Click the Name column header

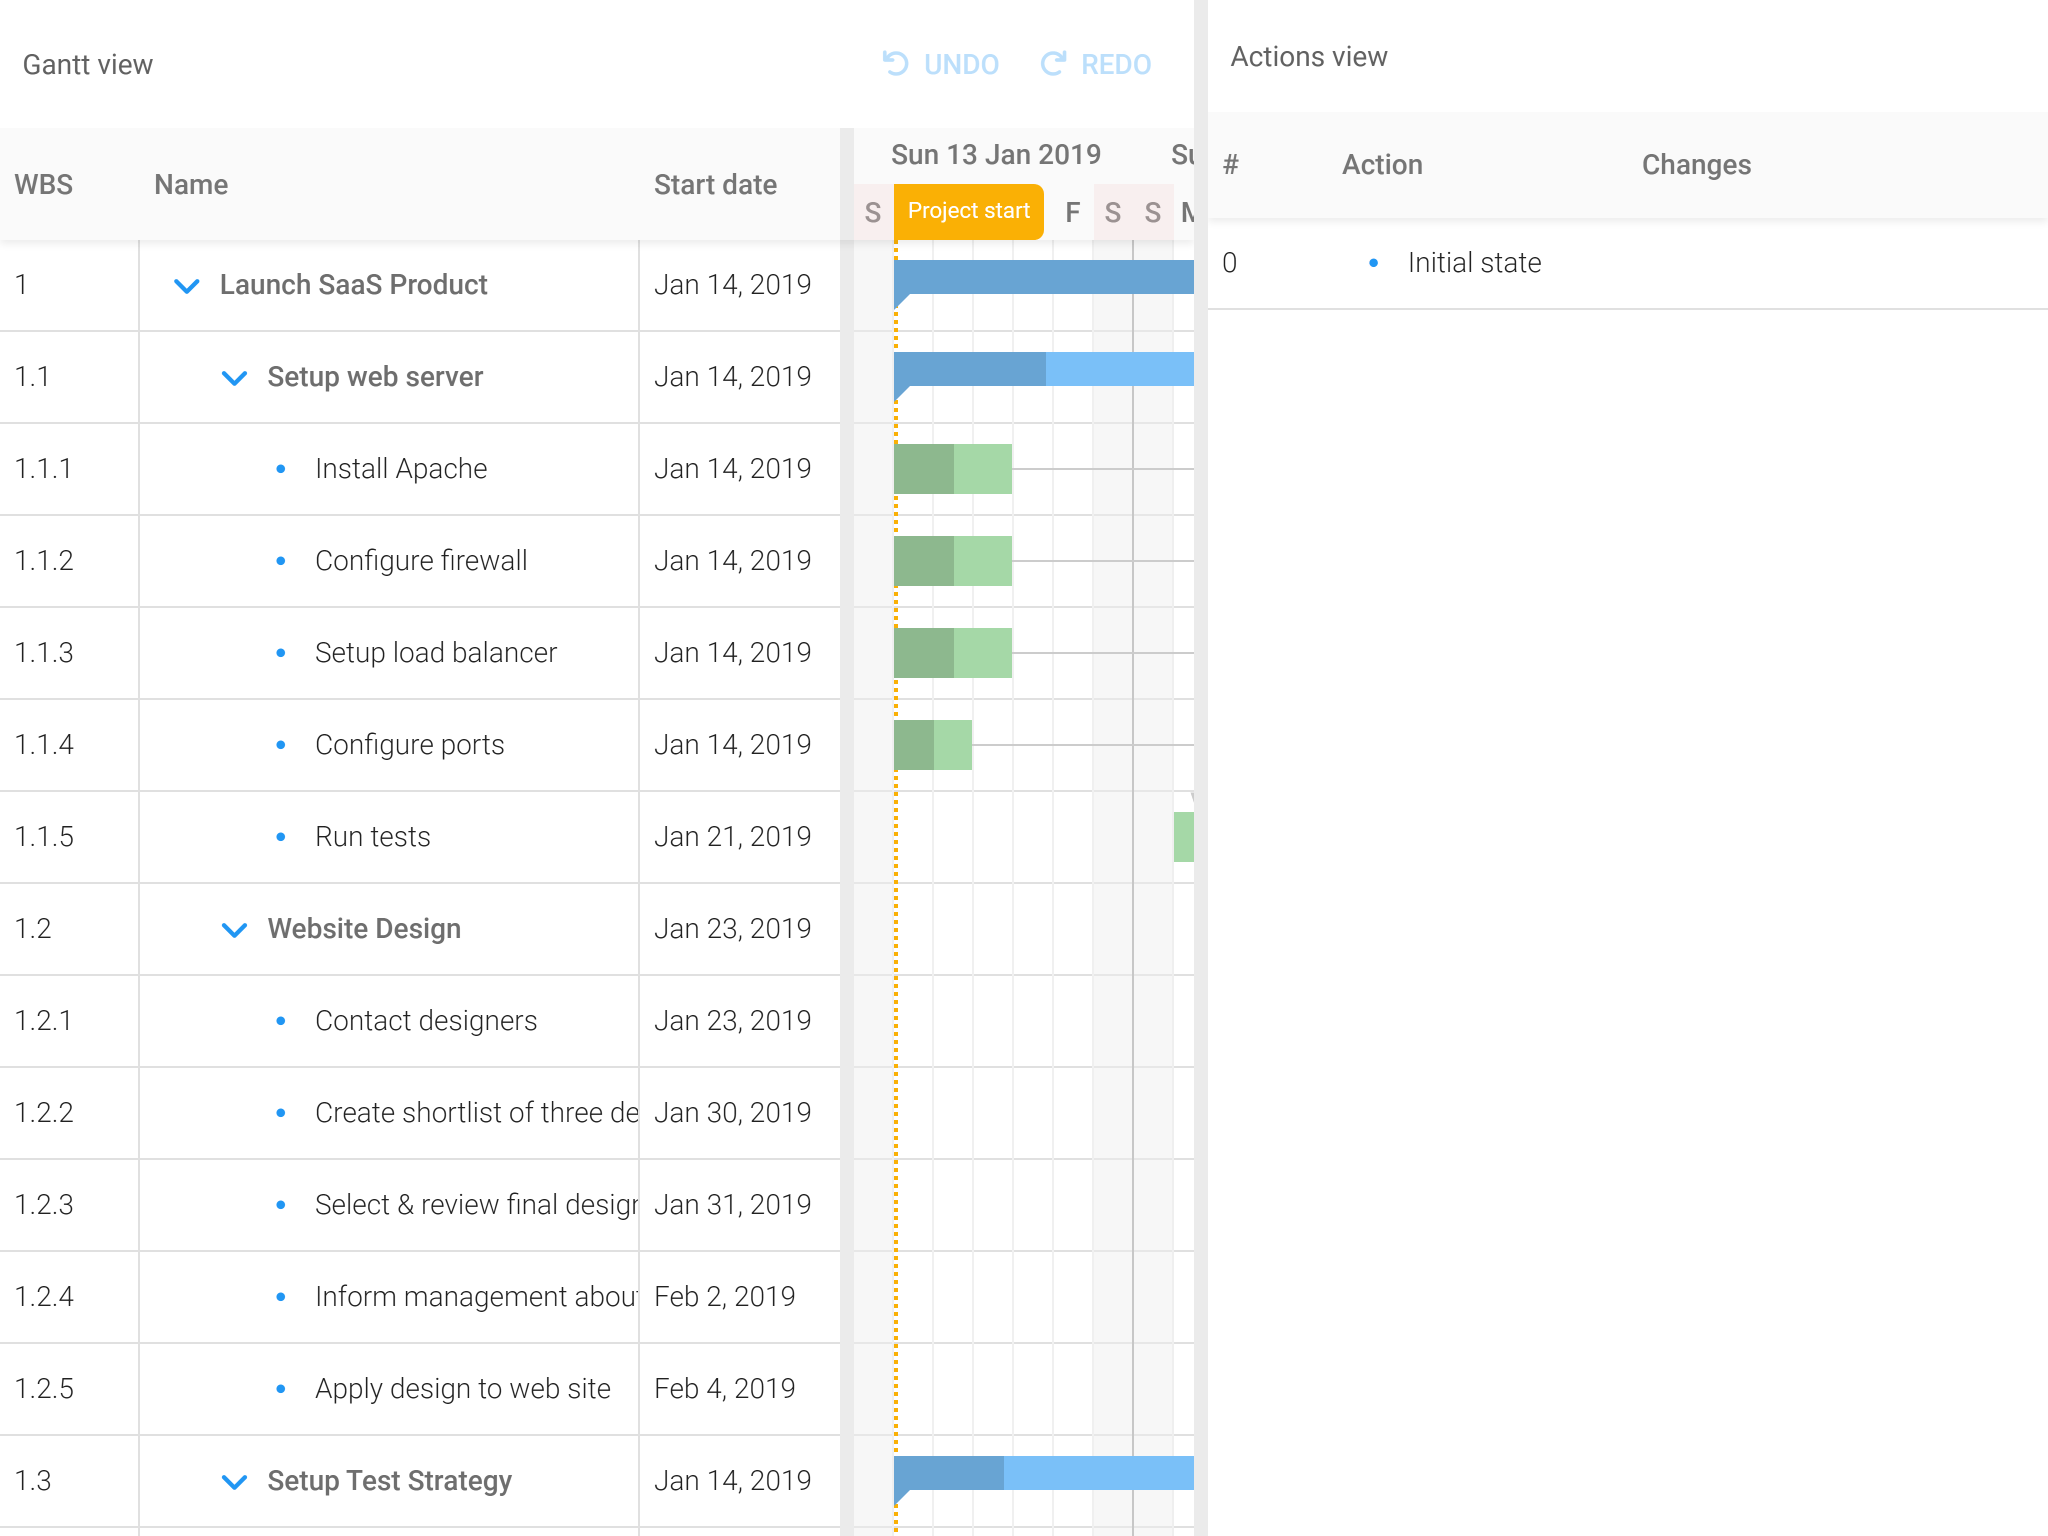[191, 185]
